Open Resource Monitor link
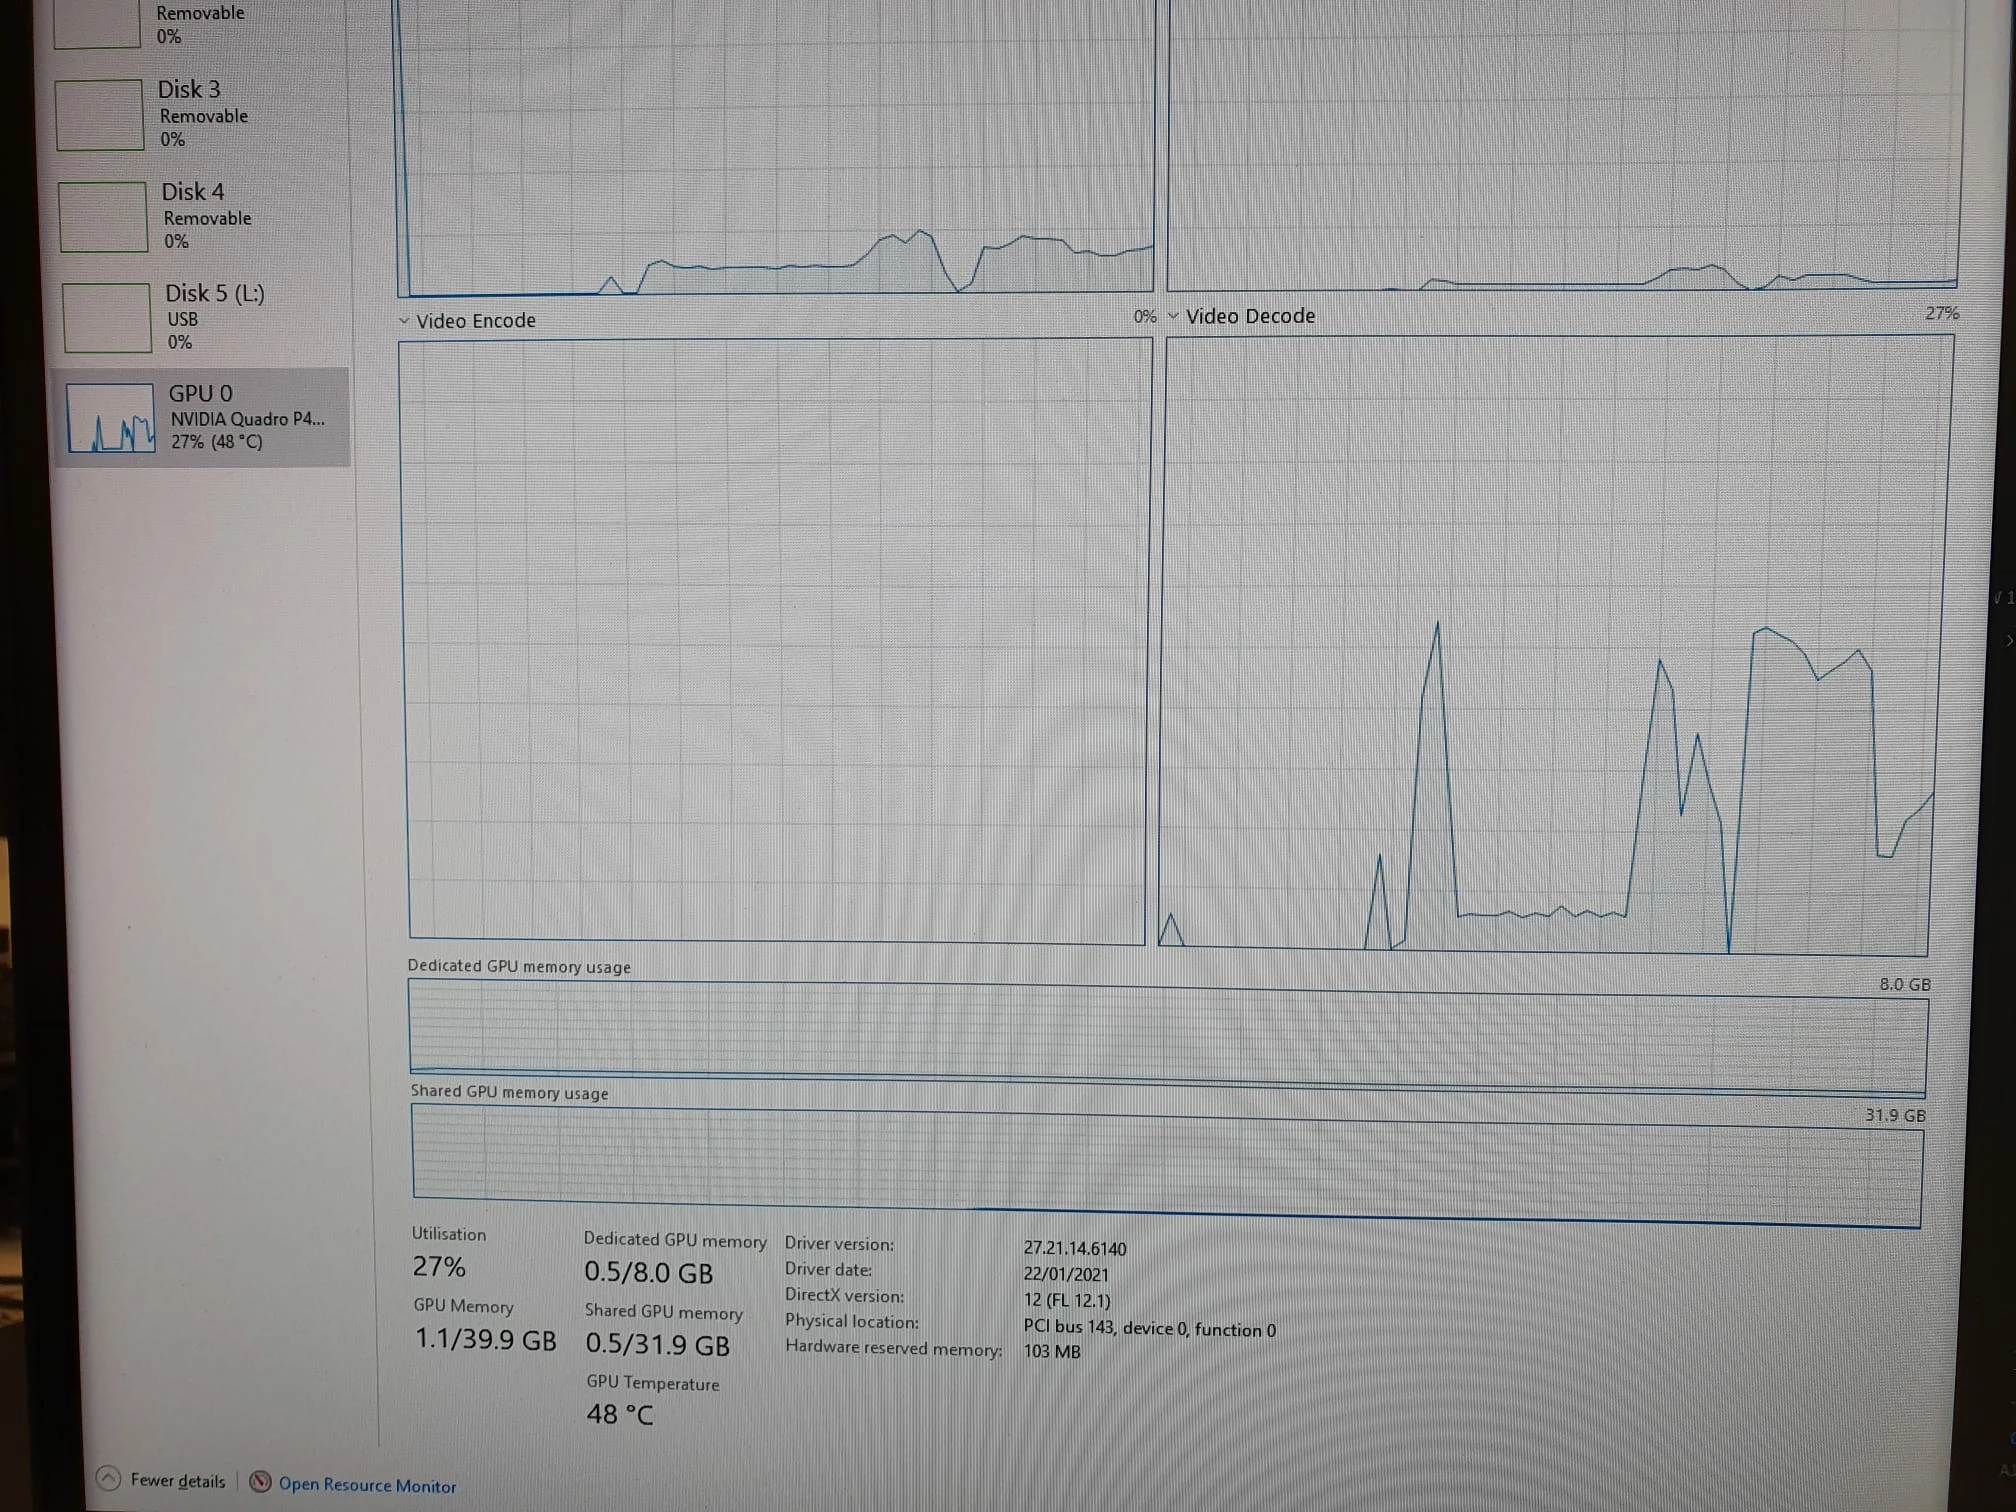Viewport: 2016px width, 1512px height. click(x=367, y=1485)
